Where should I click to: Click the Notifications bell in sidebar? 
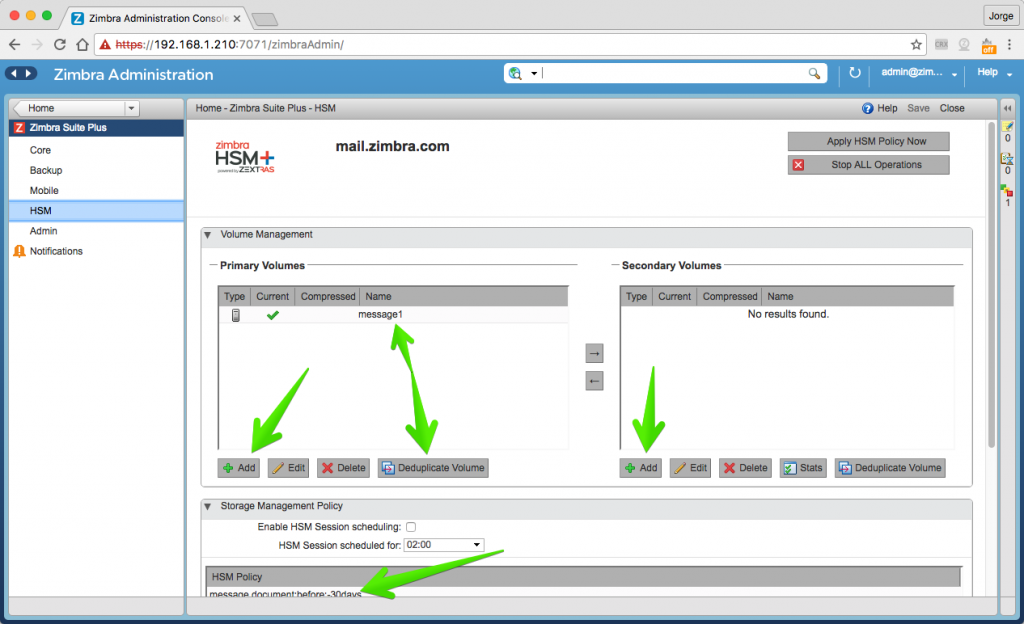point(20,251)
